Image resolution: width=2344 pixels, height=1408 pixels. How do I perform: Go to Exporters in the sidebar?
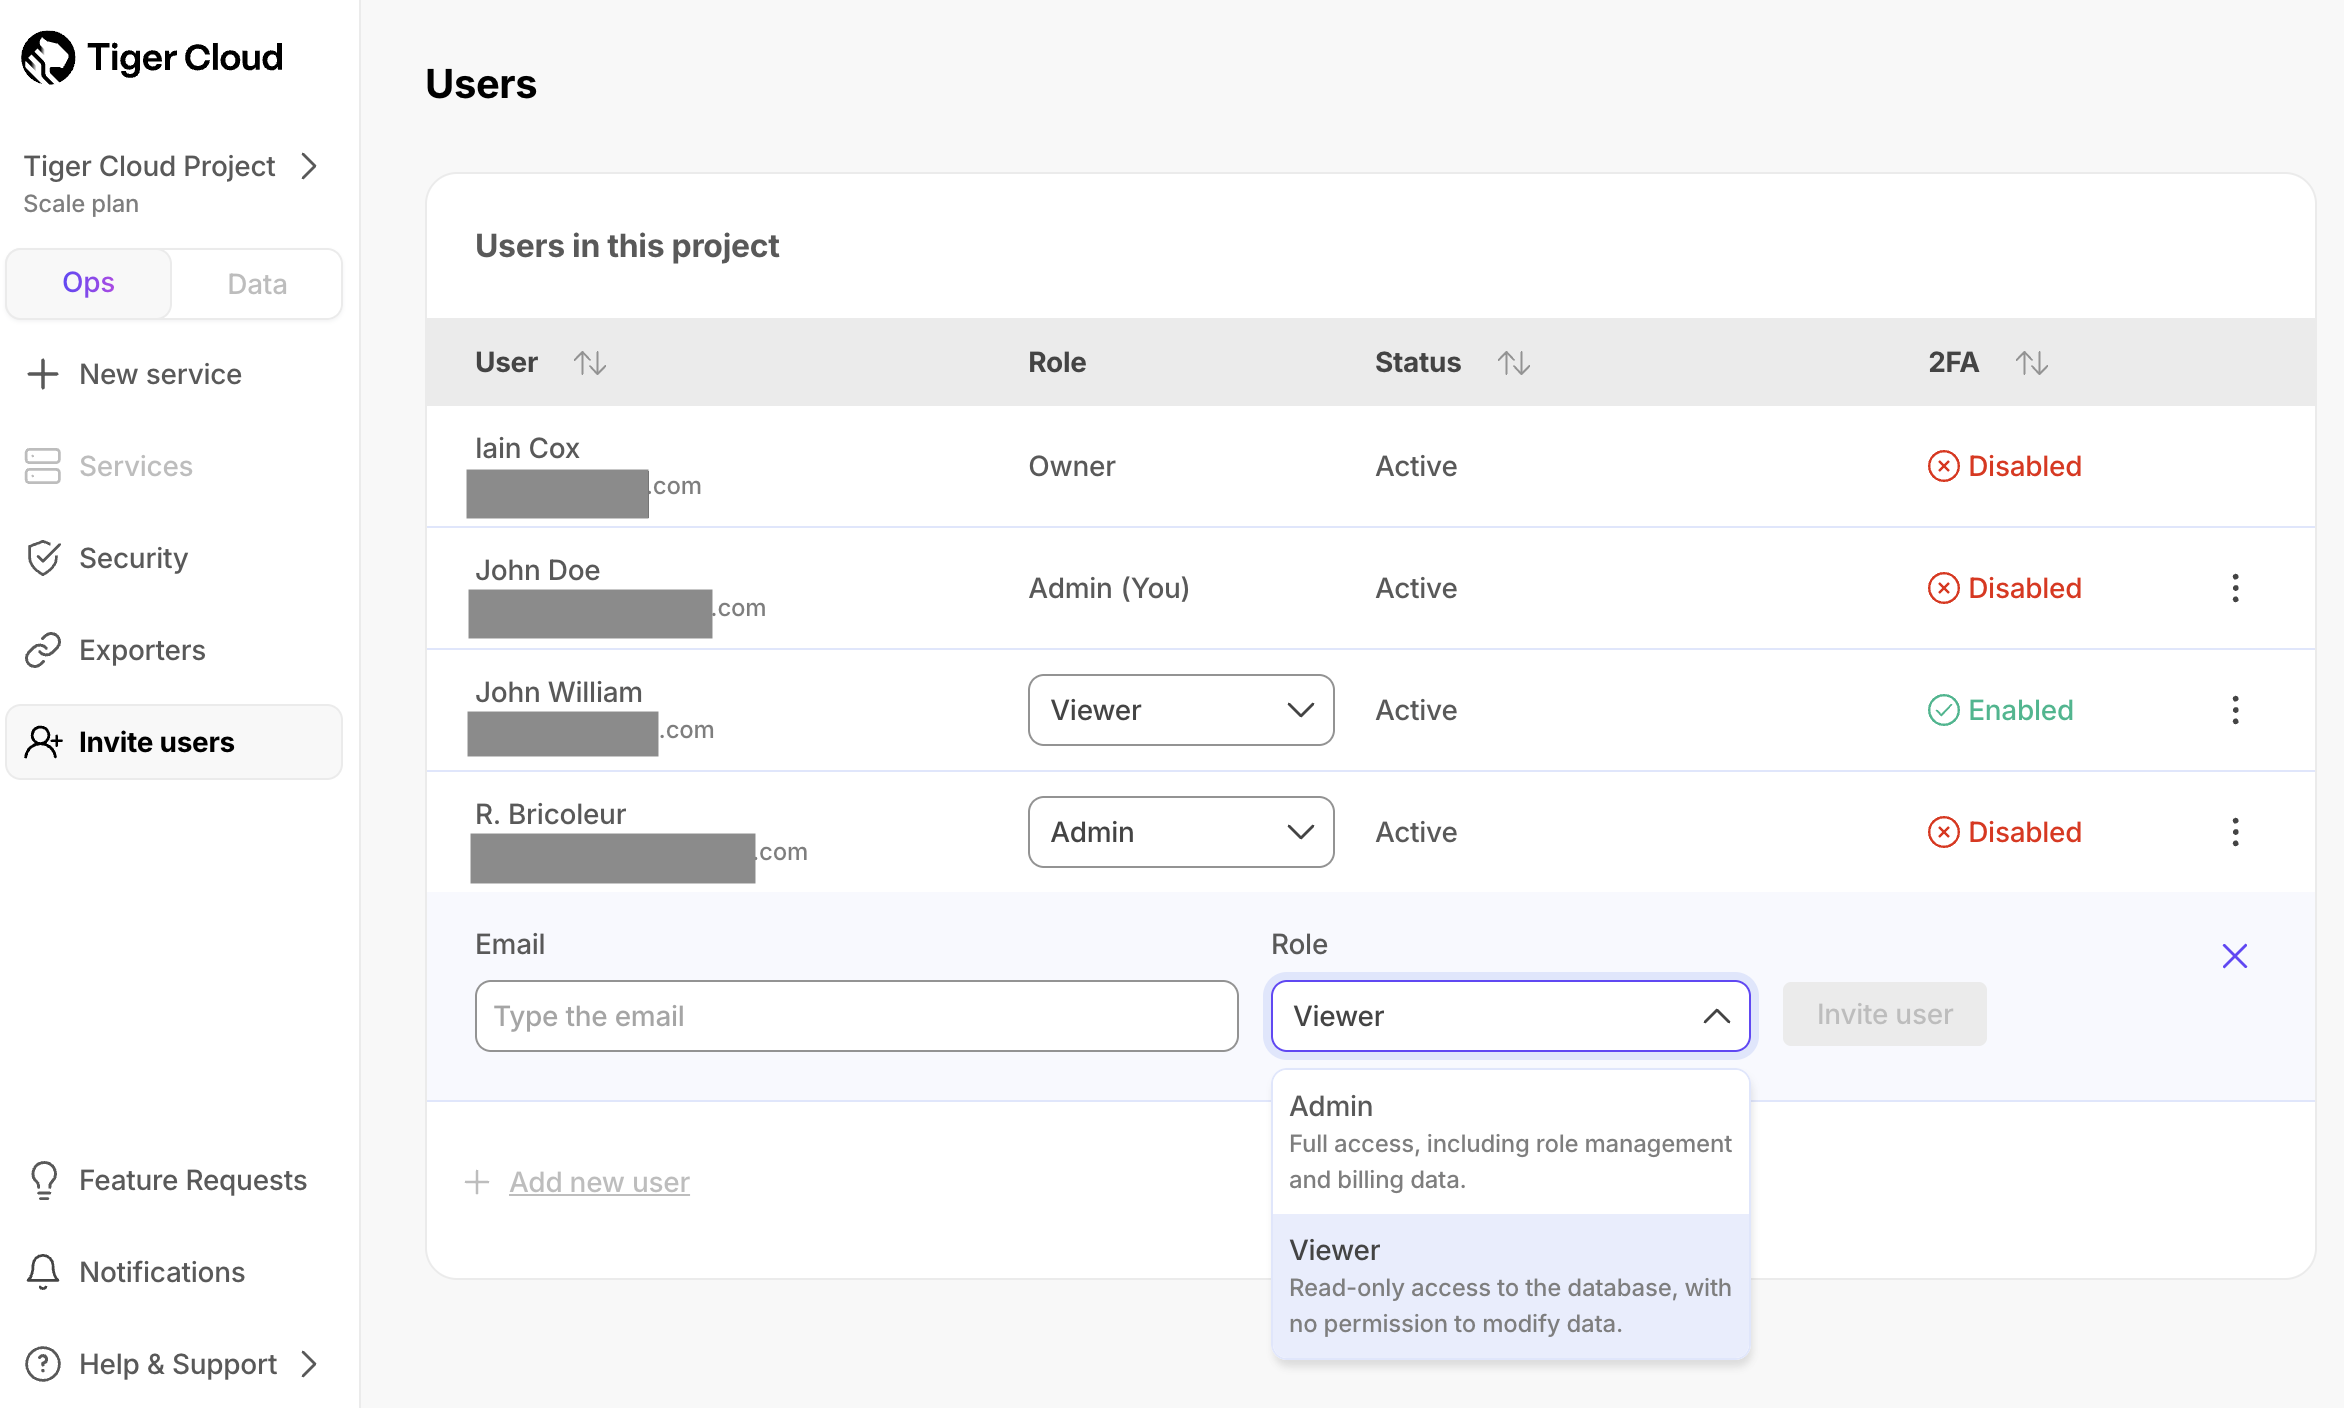[174, 650]
